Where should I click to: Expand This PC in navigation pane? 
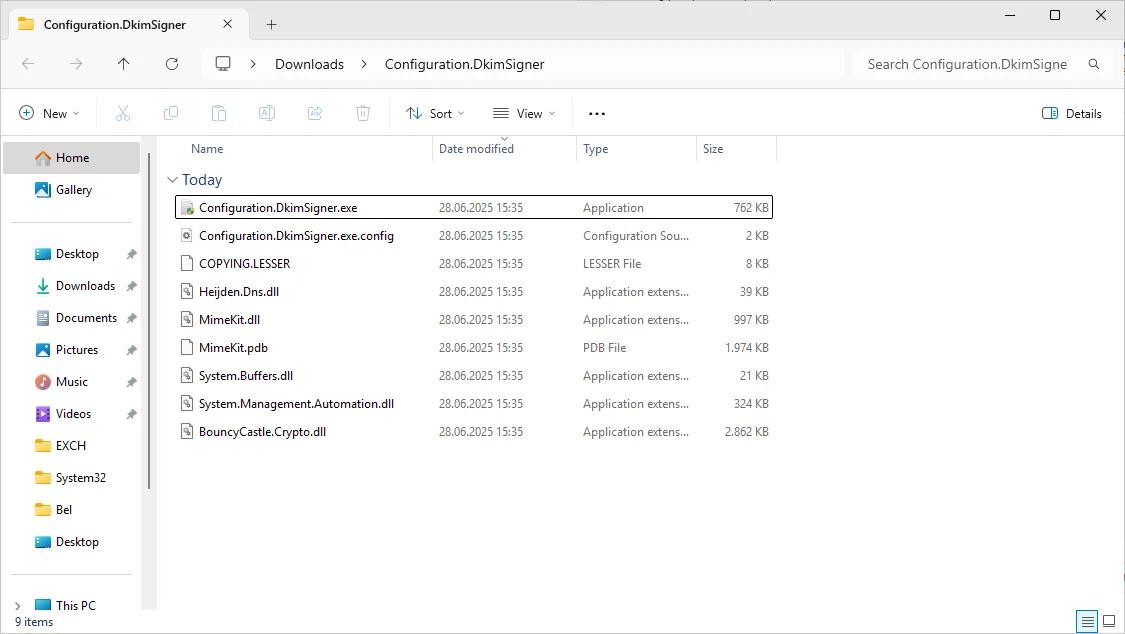point(18,606)
